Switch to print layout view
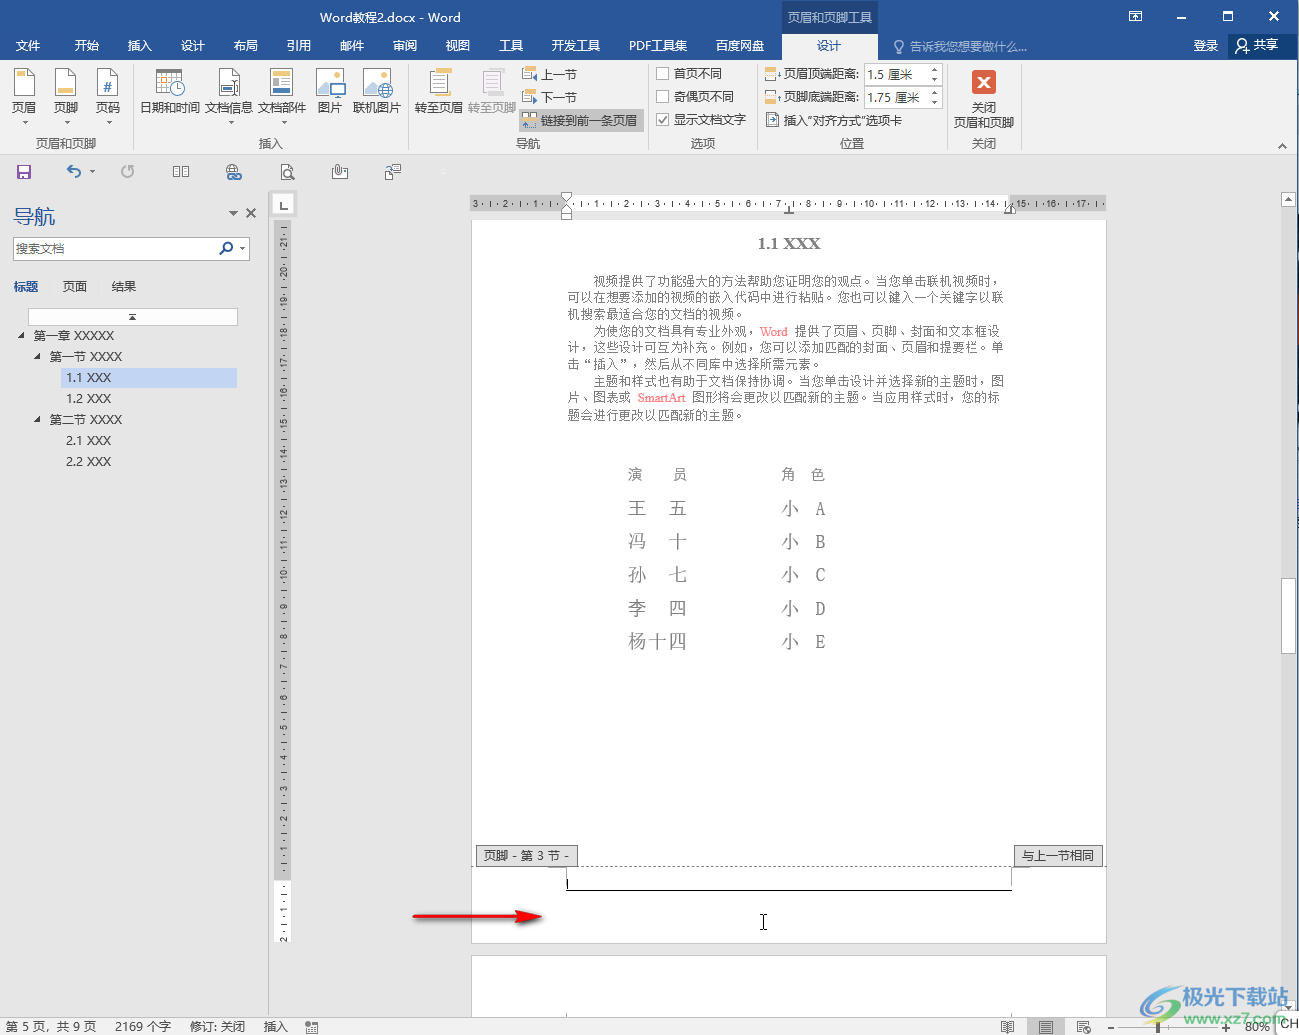This screenshot has width=1299, height=1035. pyautogui.click(x=1045, y=1026)
